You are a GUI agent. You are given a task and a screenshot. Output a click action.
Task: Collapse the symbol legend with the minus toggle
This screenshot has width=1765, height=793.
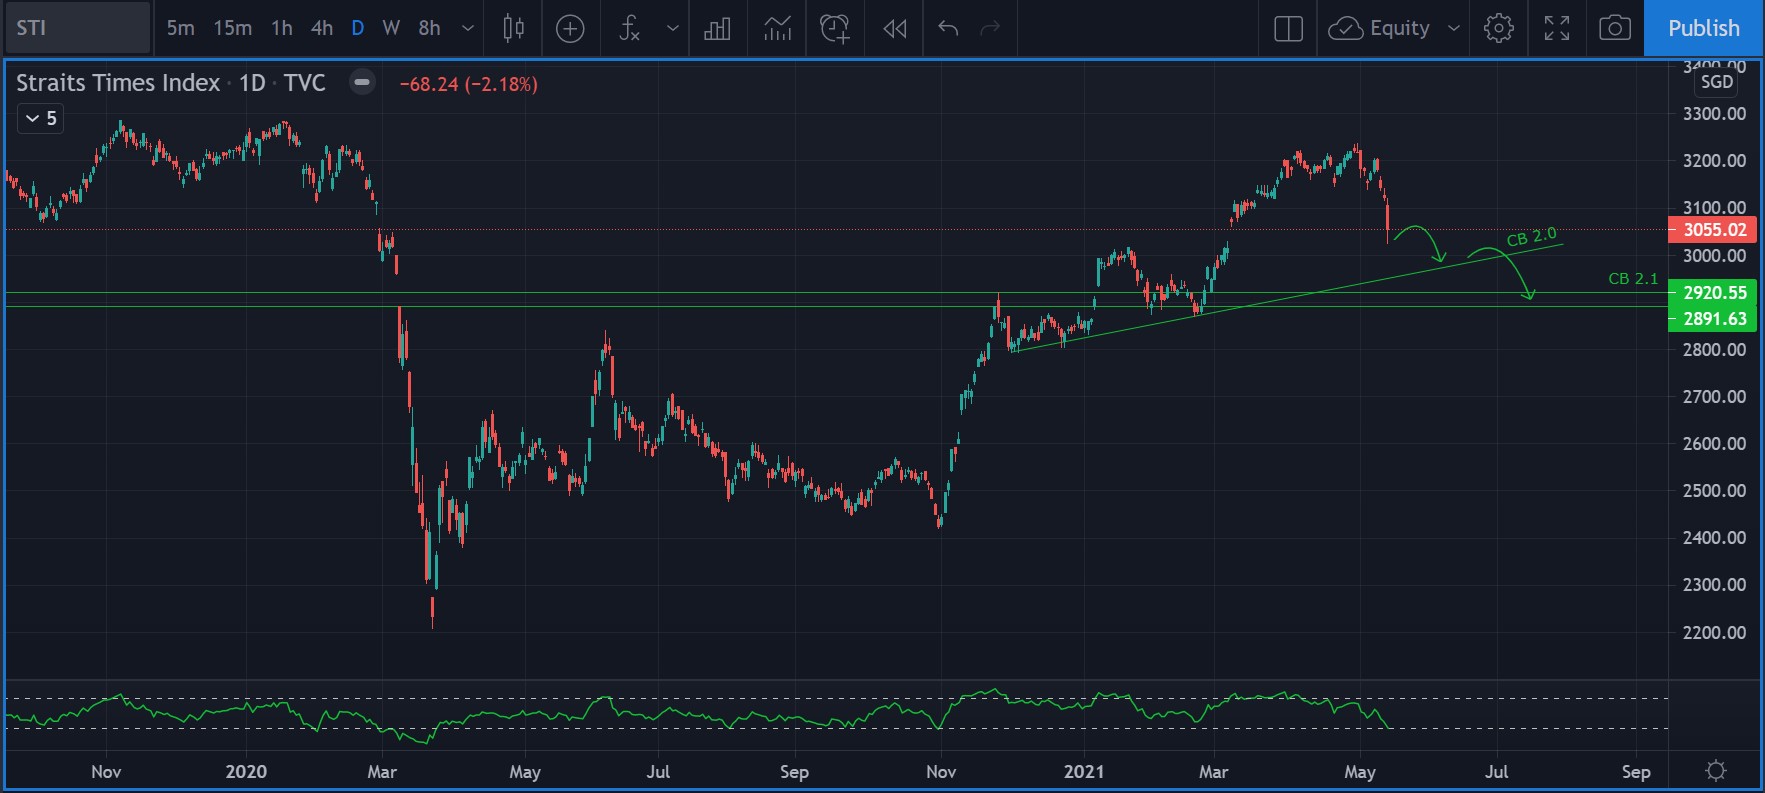point(362,82)
